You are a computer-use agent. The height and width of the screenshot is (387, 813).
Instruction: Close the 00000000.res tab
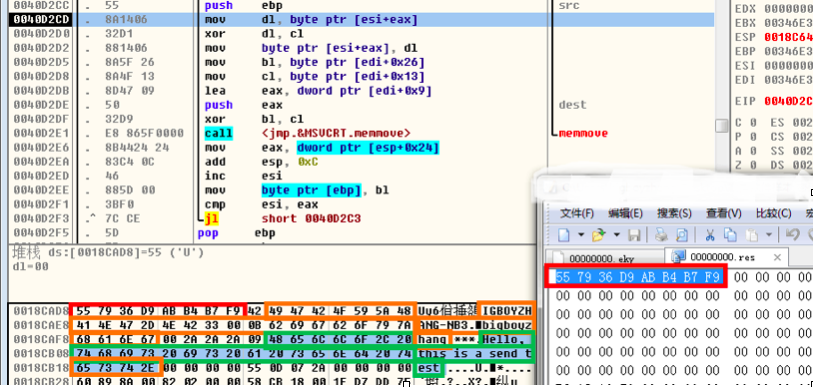pyautogui.click(x=777, y=257)
